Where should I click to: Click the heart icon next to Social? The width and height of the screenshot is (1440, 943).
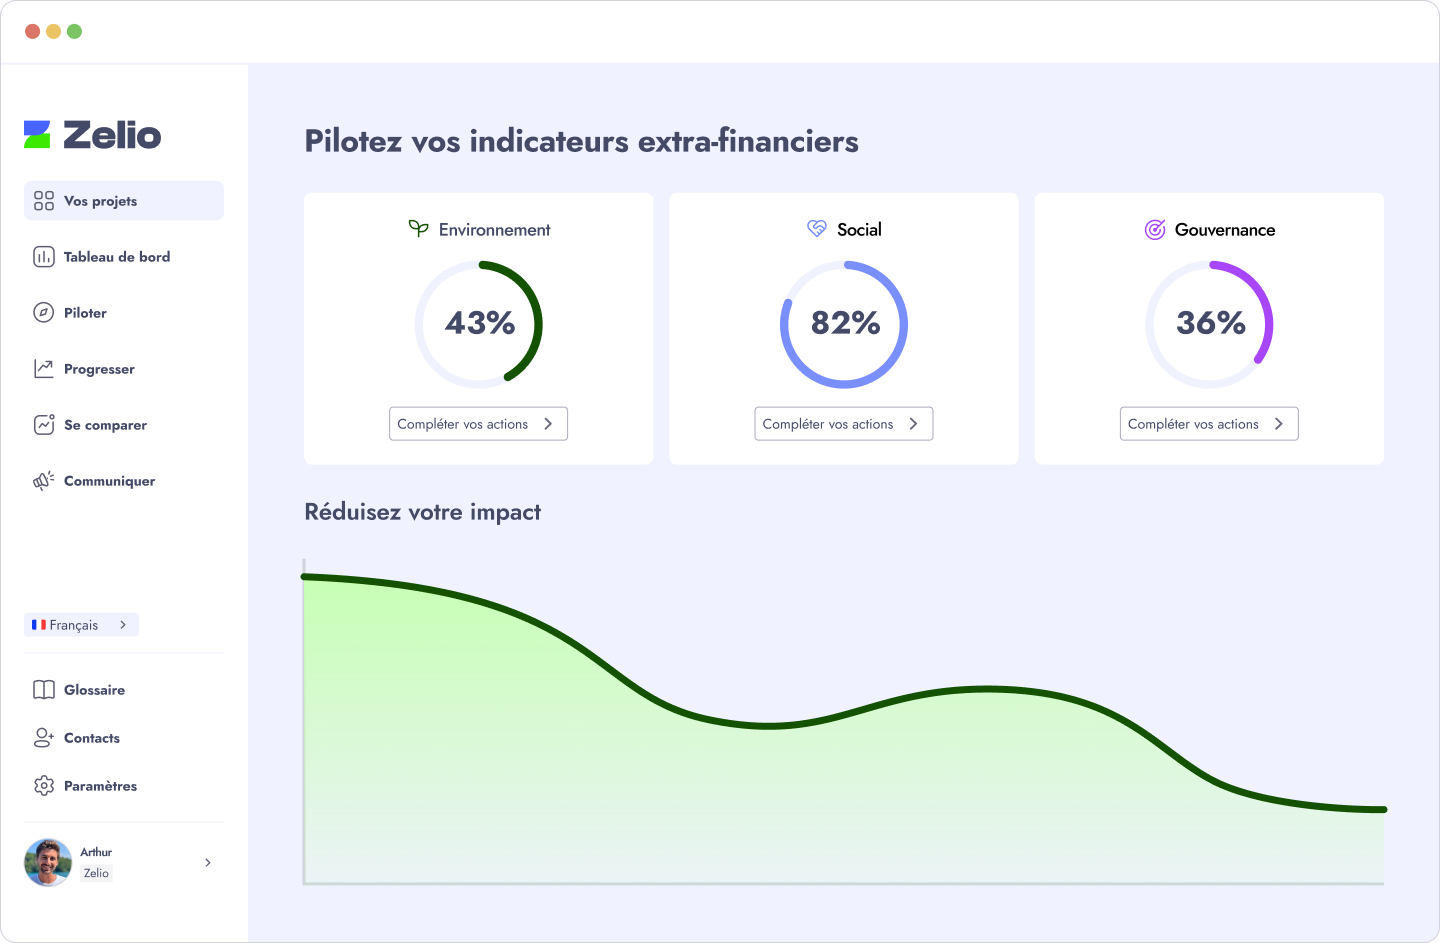[x=819, y=228]
